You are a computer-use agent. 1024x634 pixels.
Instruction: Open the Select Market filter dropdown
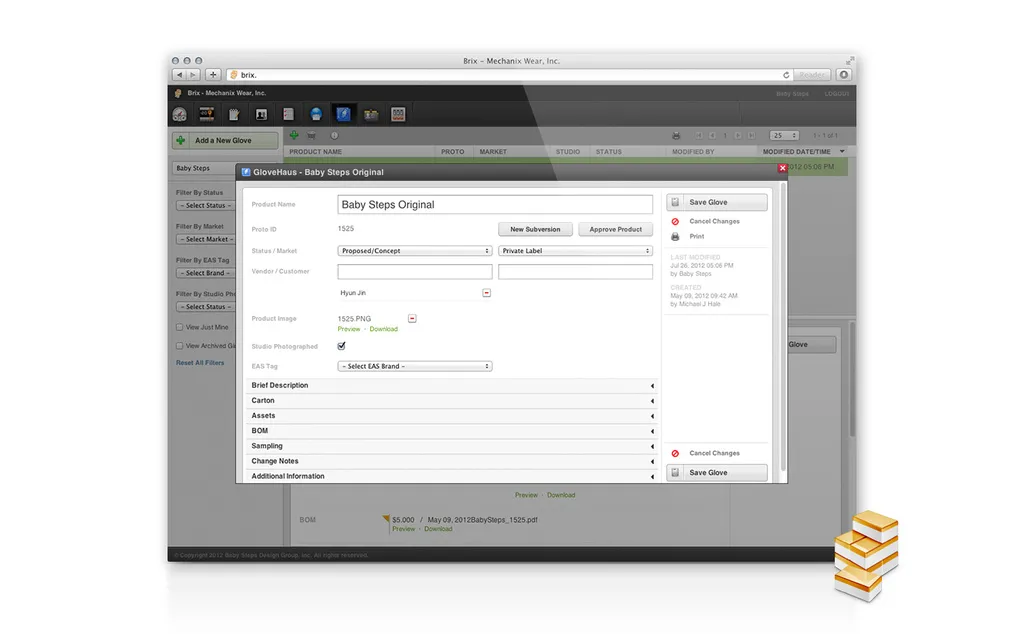tap(206, 240)
